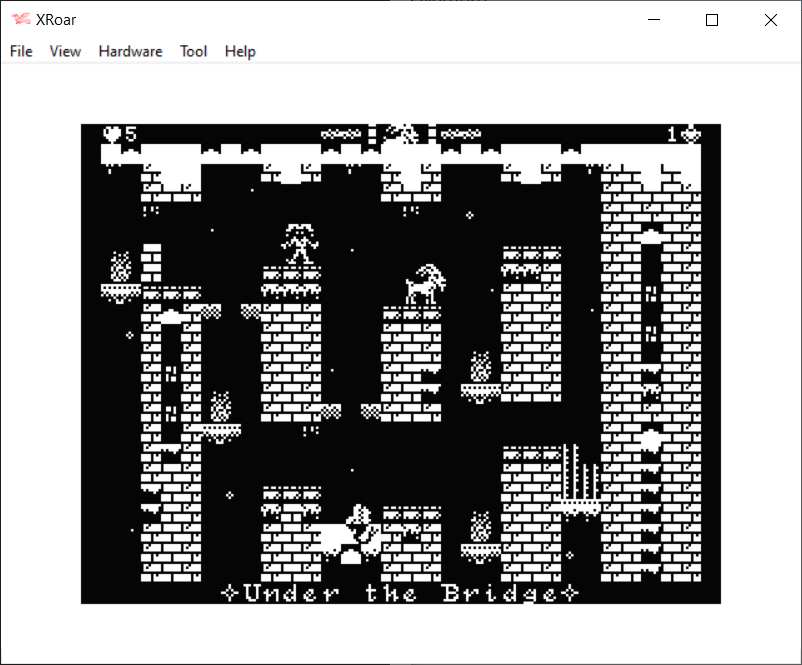Minimize the XRoar window

click(x=655, y=20)
